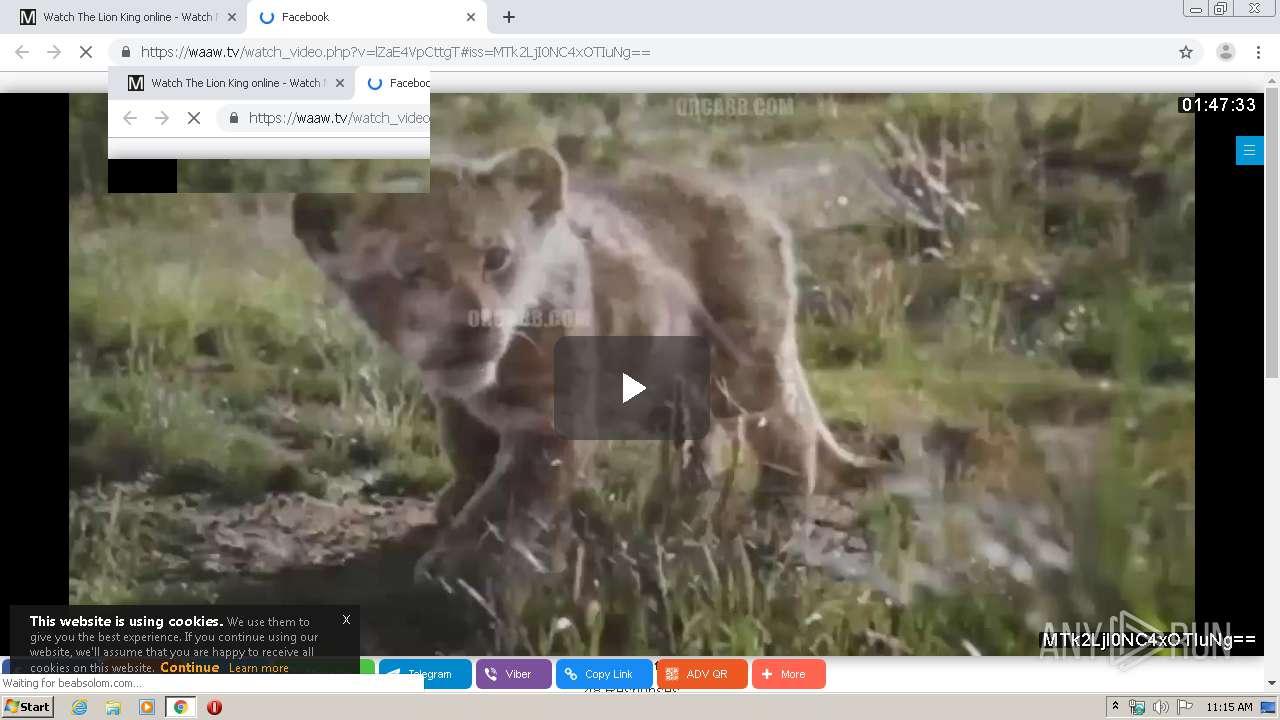Viewport: 1280px width, 720px height.
Task: Play the Lion King video
Action: pyautogui.click(x=632, y=388)
